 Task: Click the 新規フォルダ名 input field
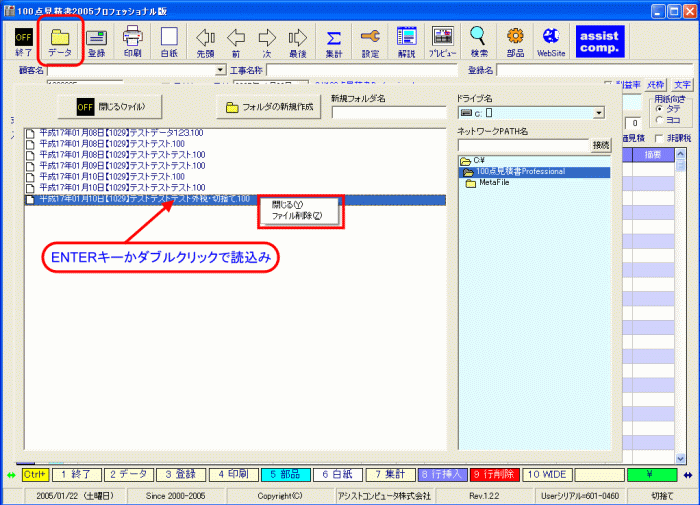point(389,112)
